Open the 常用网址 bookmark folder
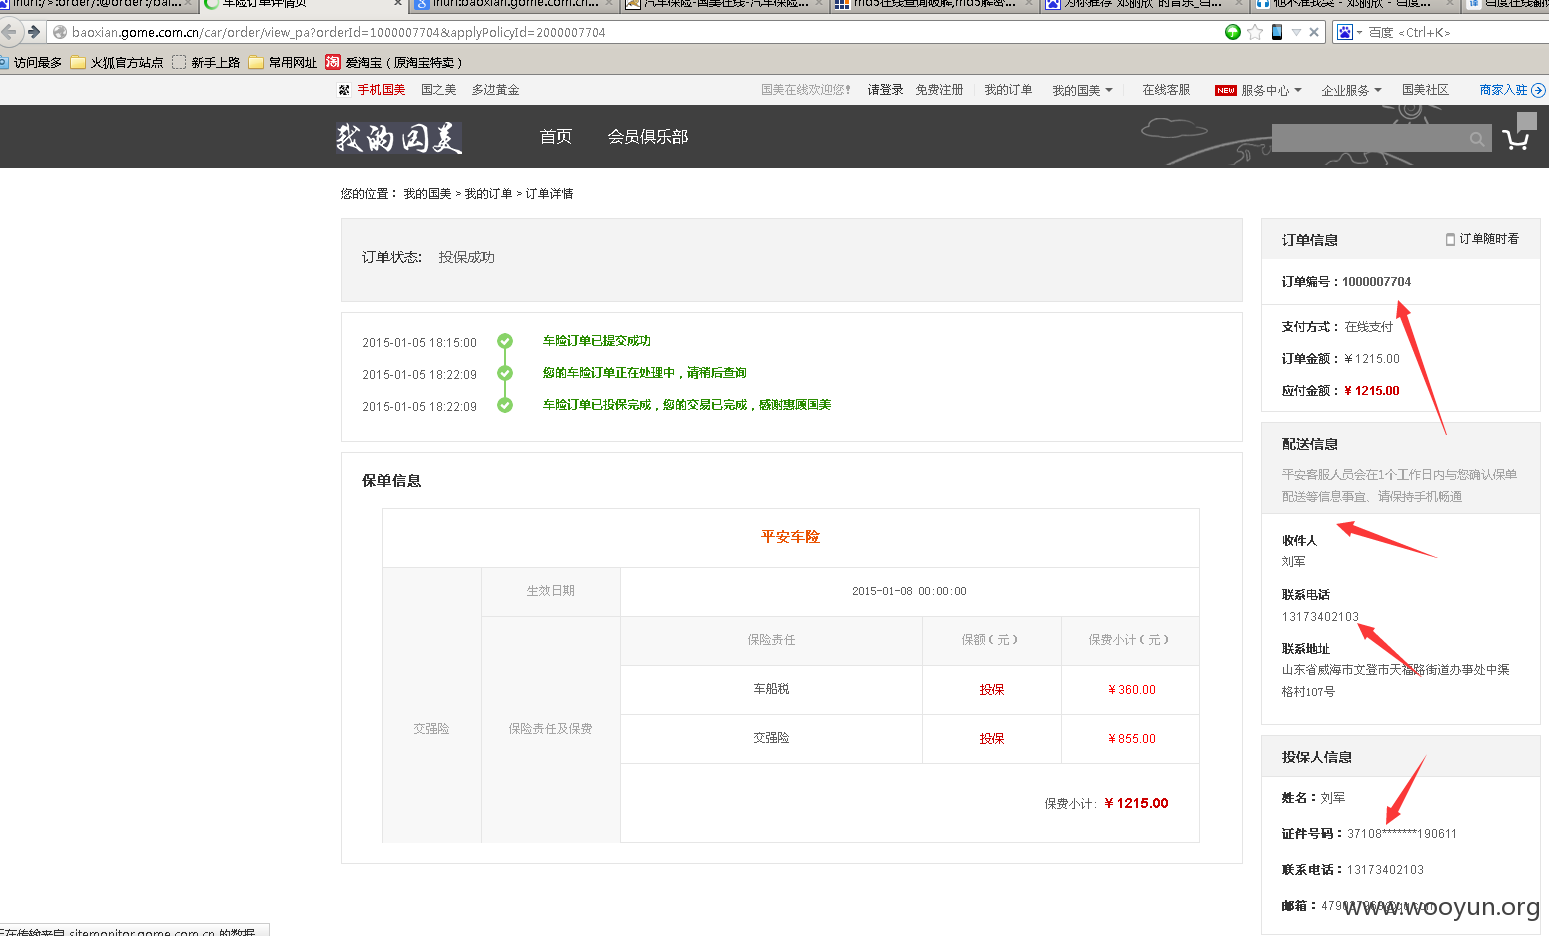The height and width of the screenshot is (936, 1549). 283,62
